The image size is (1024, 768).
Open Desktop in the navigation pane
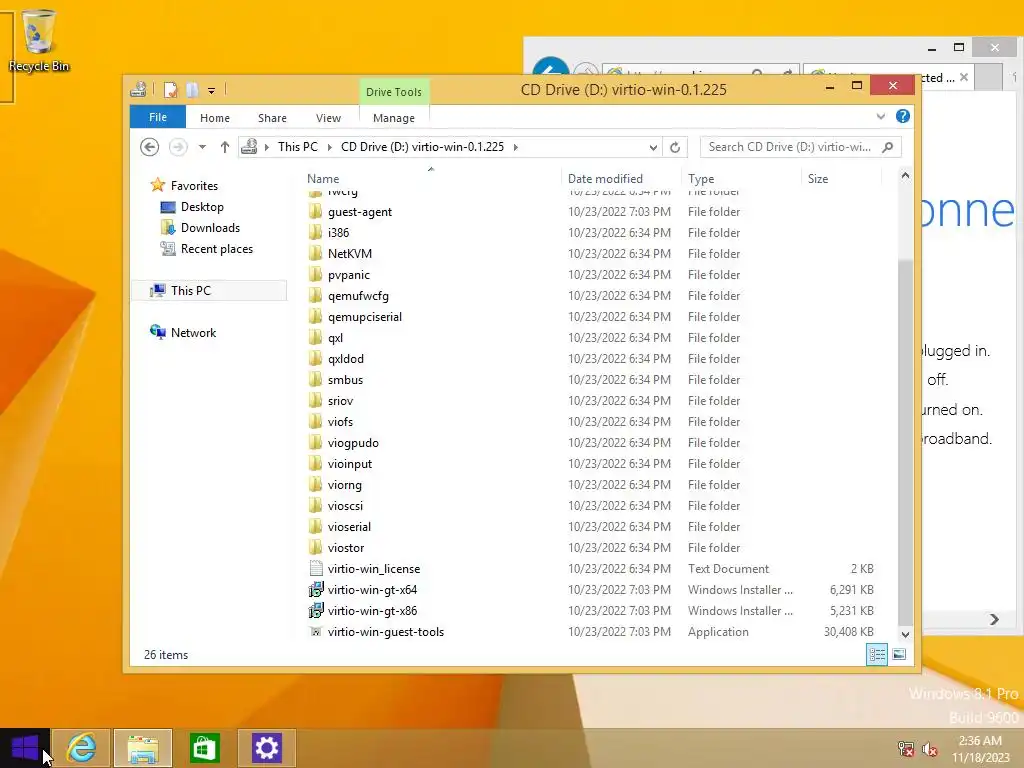[x=202, y=207]
